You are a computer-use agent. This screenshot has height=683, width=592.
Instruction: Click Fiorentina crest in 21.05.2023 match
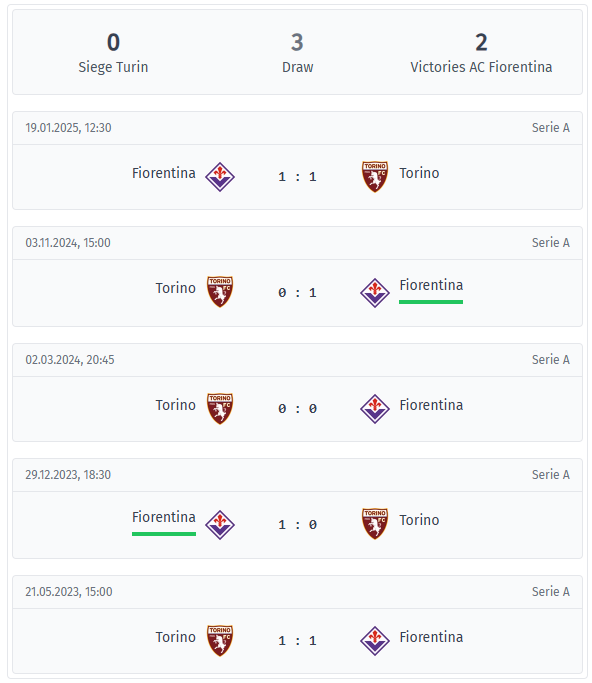click(375, 641)
